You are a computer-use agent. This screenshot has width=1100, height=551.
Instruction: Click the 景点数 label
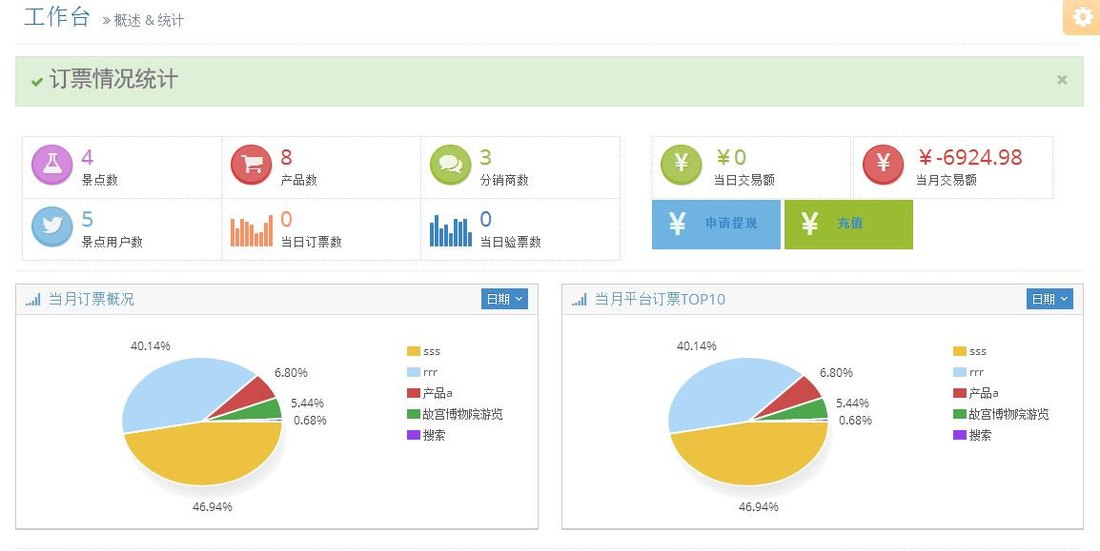point(100,180)
